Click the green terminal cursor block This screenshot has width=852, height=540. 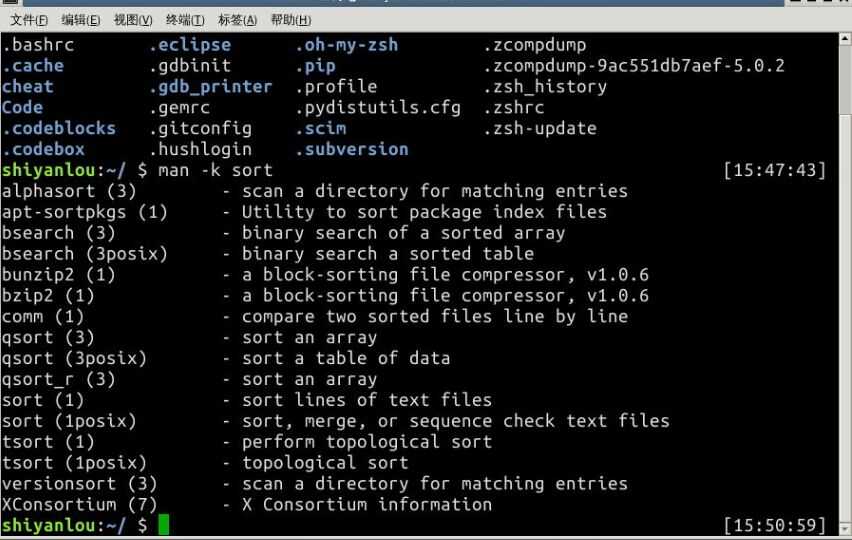(163, 525)
